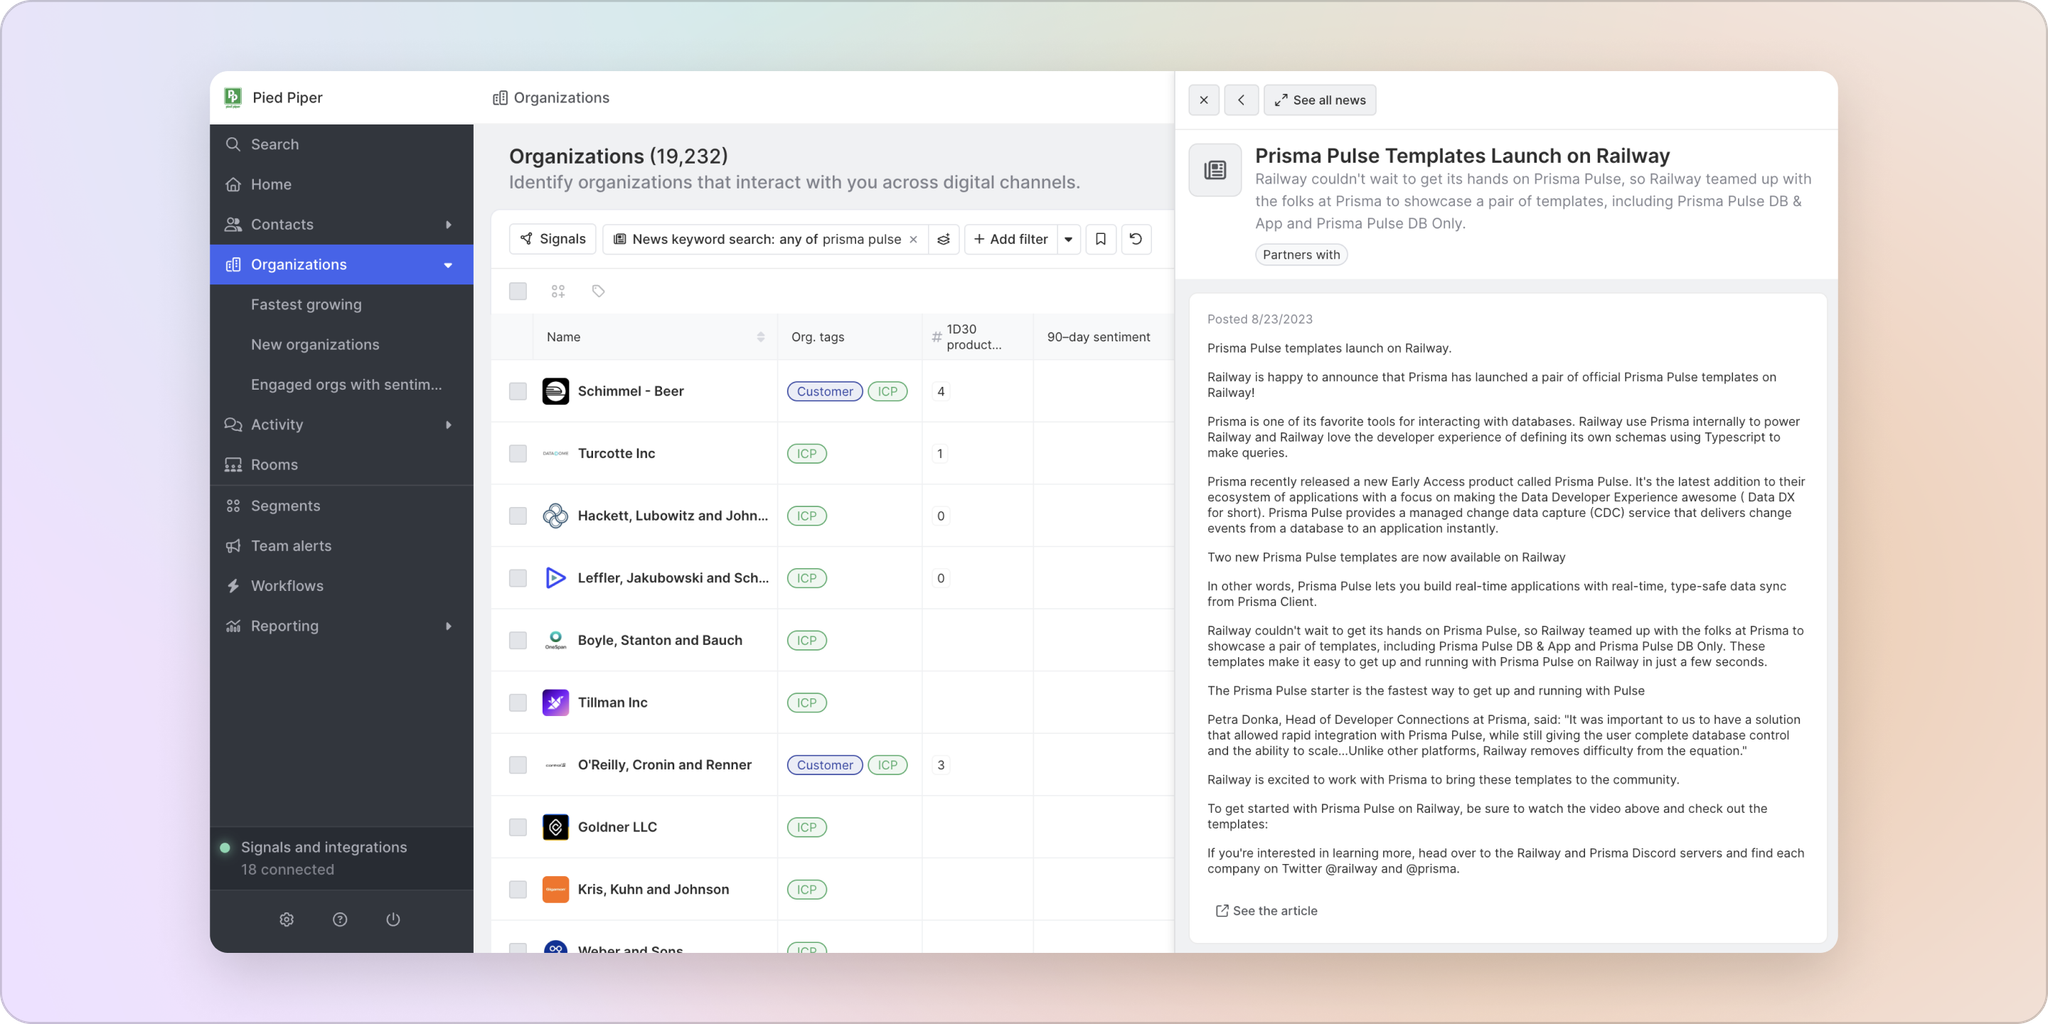This screenshot has height=1024, width=2048.
Task: Remove the prisma pulse keyword filter
Action: [x=913, y=239]
